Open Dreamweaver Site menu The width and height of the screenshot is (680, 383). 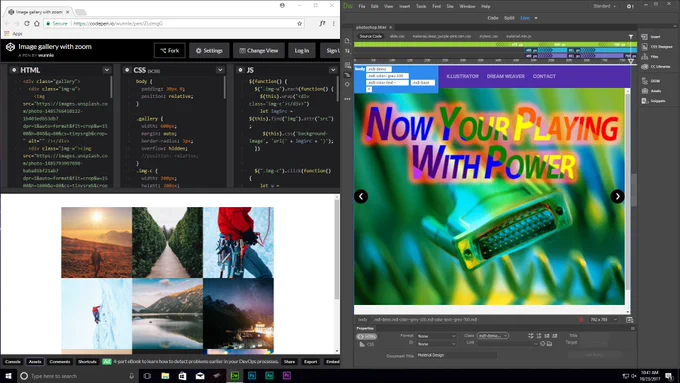450,6
